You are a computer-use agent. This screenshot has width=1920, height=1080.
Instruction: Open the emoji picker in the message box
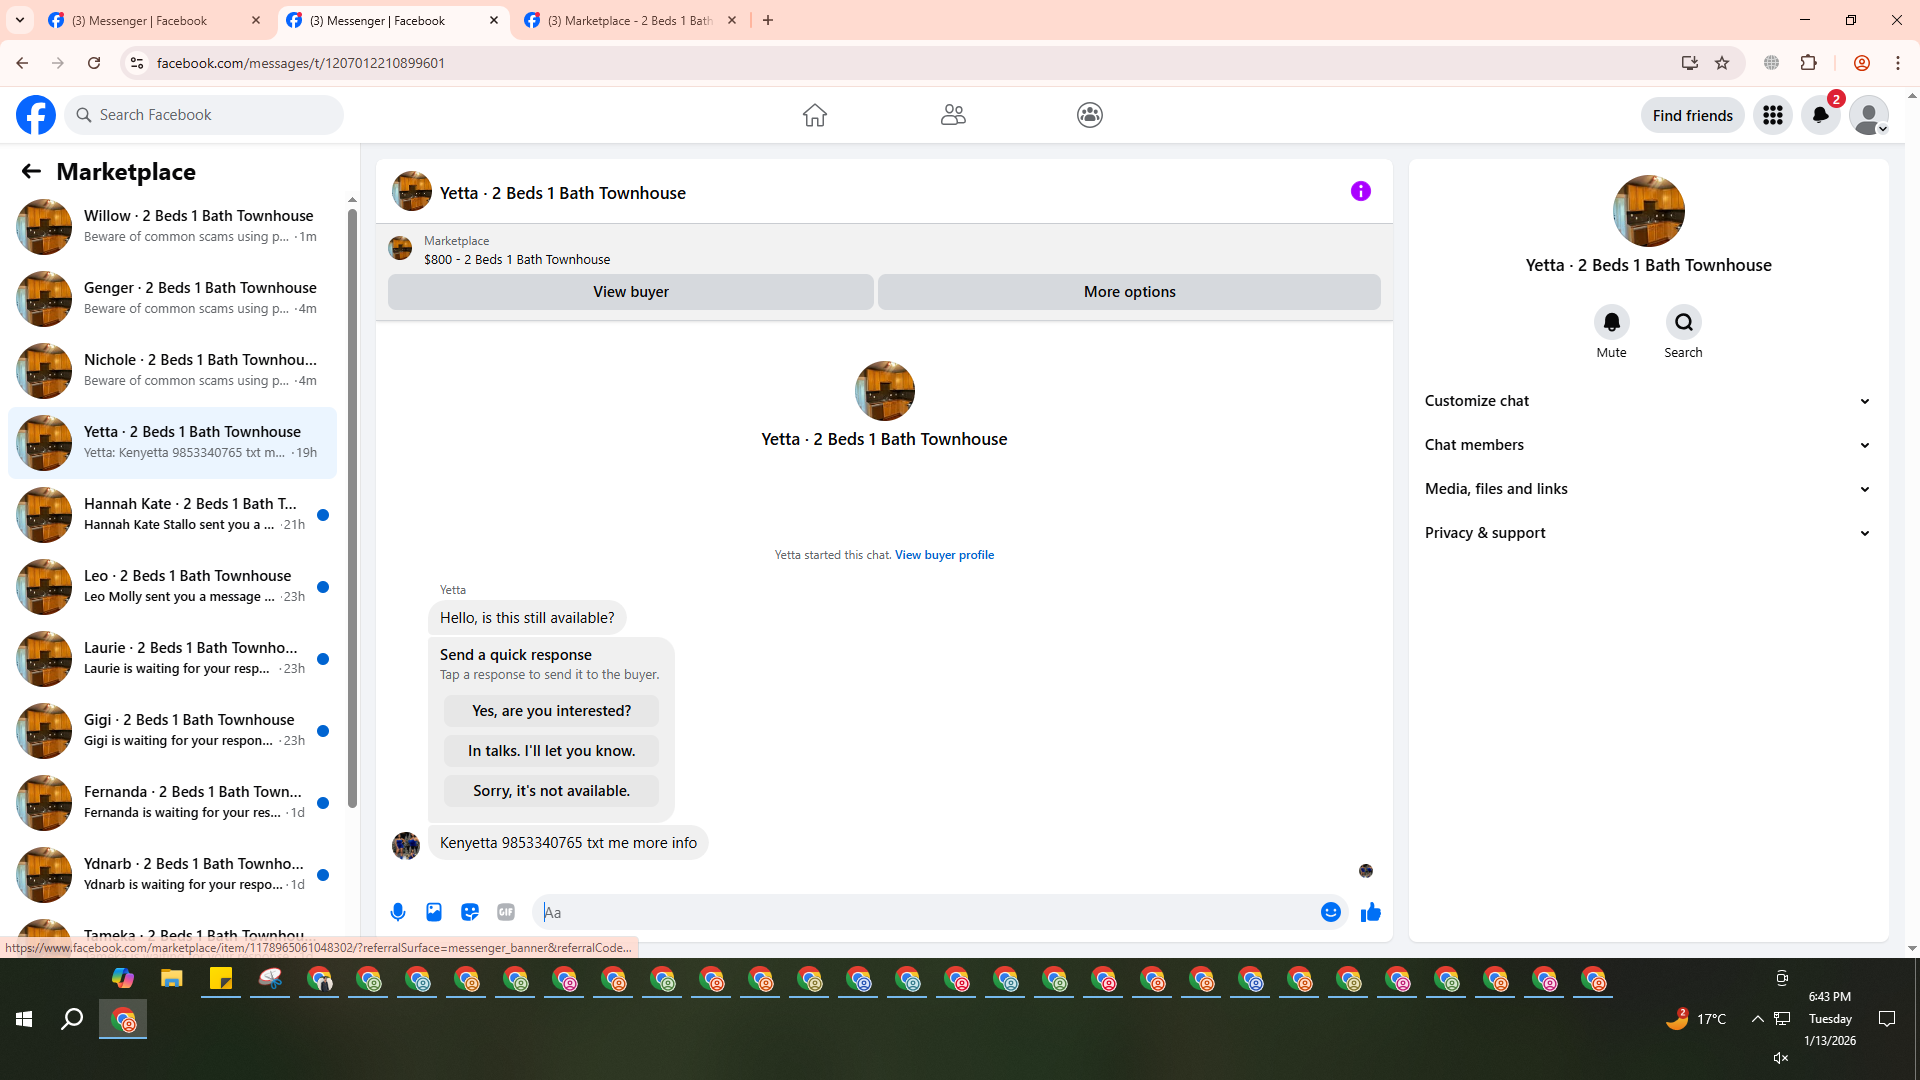click(1330, 912)
